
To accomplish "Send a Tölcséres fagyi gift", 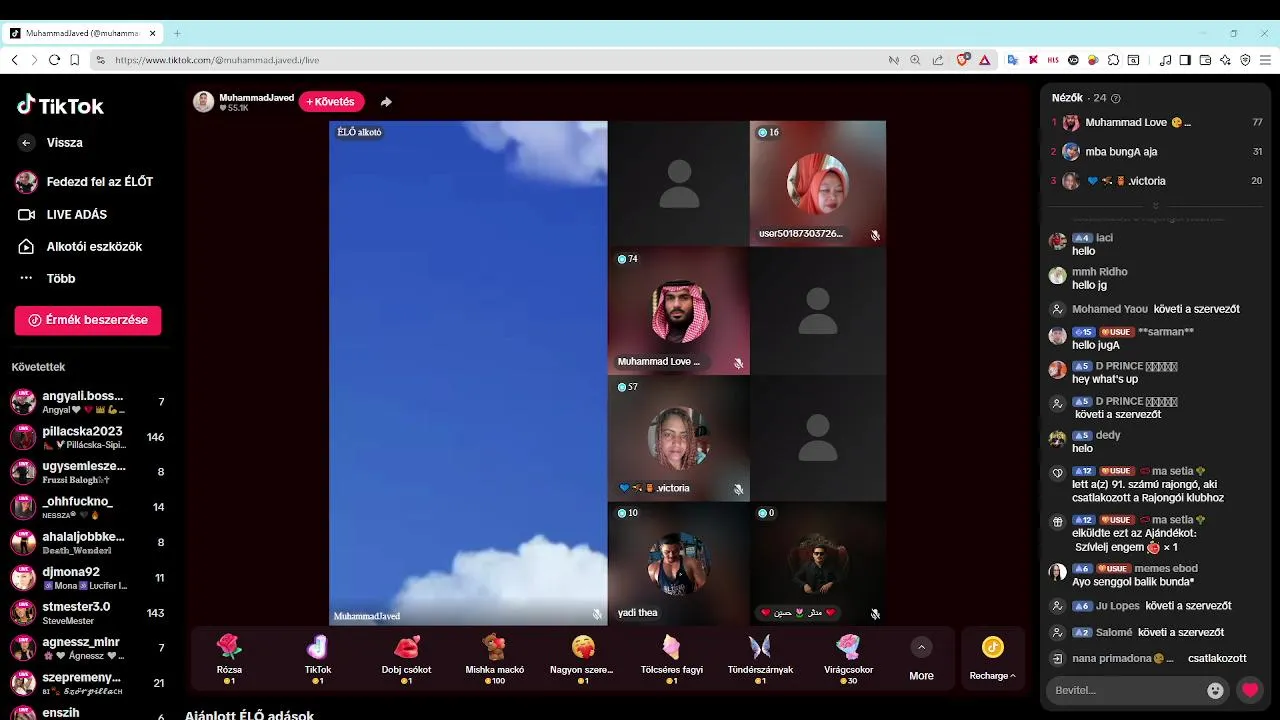I will point(671,658).
